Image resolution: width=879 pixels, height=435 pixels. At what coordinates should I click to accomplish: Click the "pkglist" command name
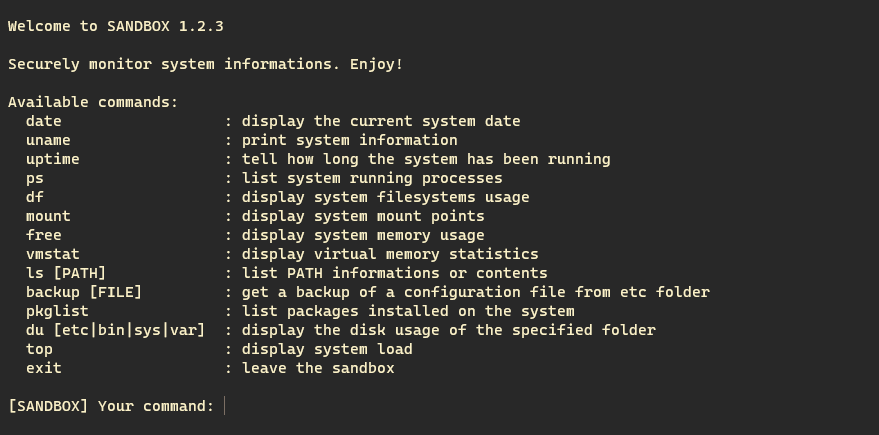[57, 312]
